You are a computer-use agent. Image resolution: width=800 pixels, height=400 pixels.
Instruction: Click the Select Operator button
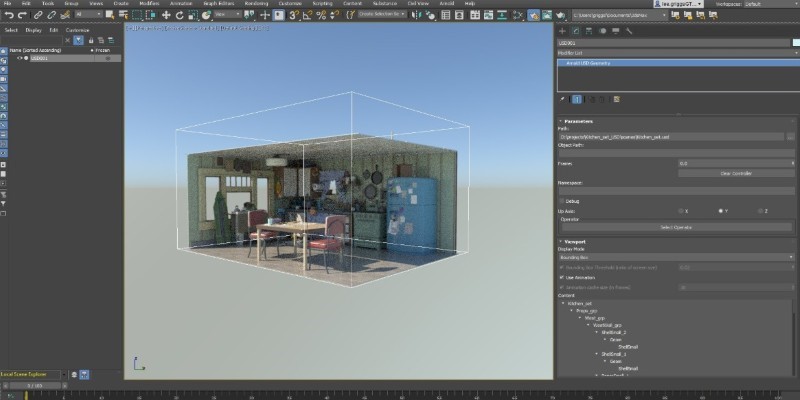click(x=676, y=227)
